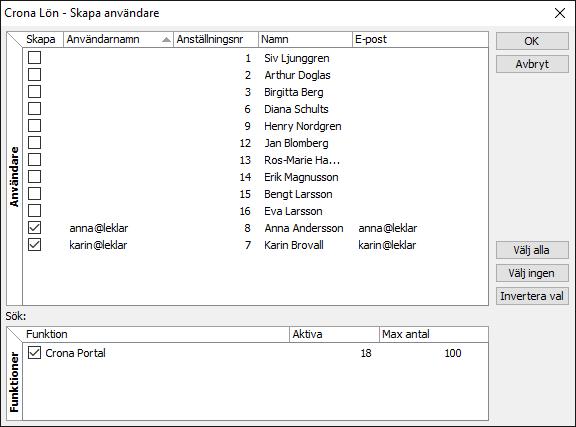The image size is (576, 427).
Task: Select all users with Välj alla
Action: 532,250
